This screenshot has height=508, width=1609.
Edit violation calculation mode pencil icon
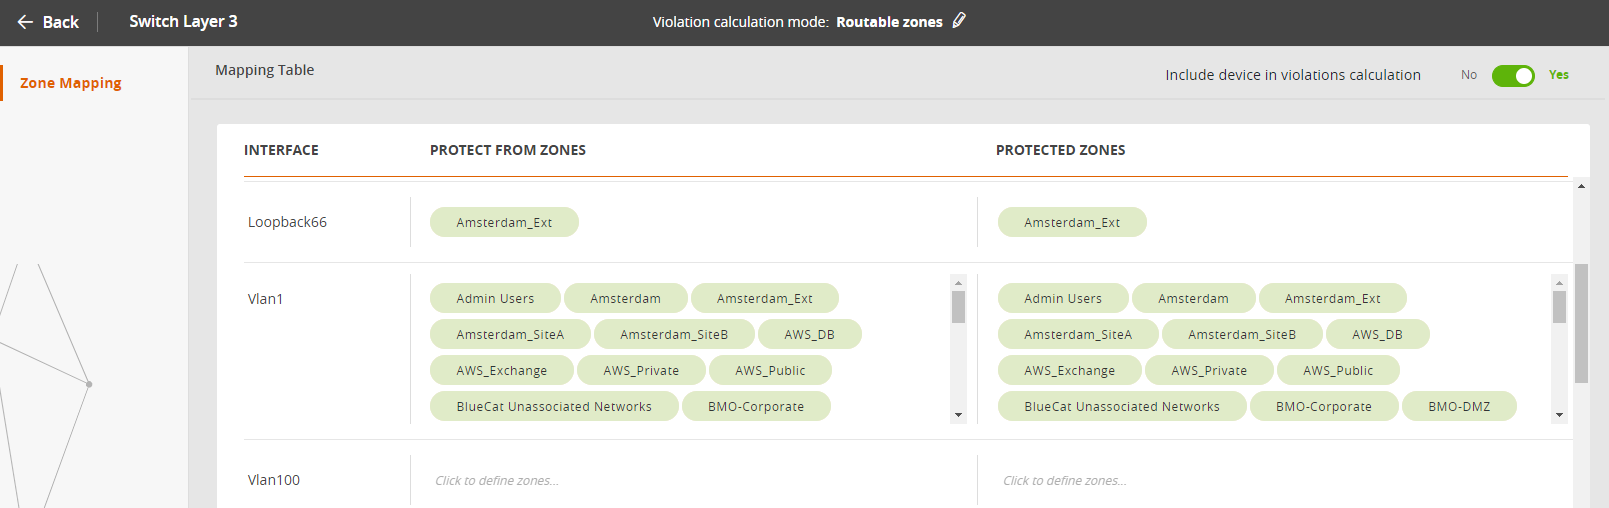(959, 20)
